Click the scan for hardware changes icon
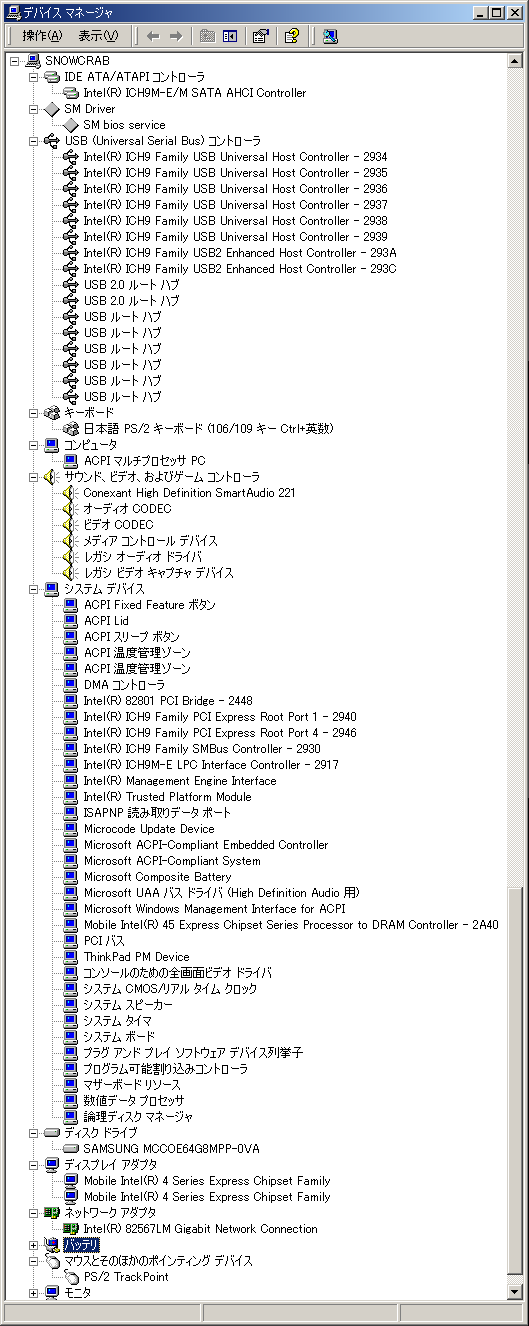The height and width of the screenshot is (1326, 529). point(330,36)
